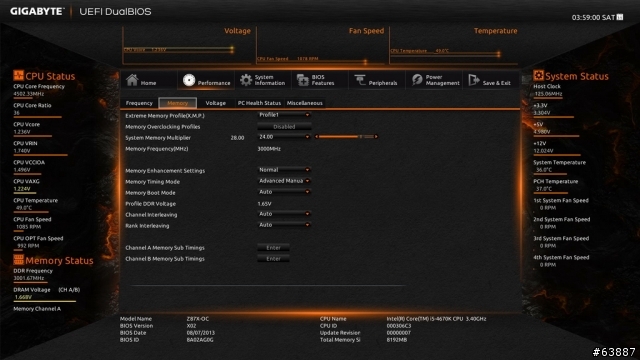This screenshot has height=360, width=640.
Task: Click the CPU Vcore 1.236V reading
Action: point(22,132)
